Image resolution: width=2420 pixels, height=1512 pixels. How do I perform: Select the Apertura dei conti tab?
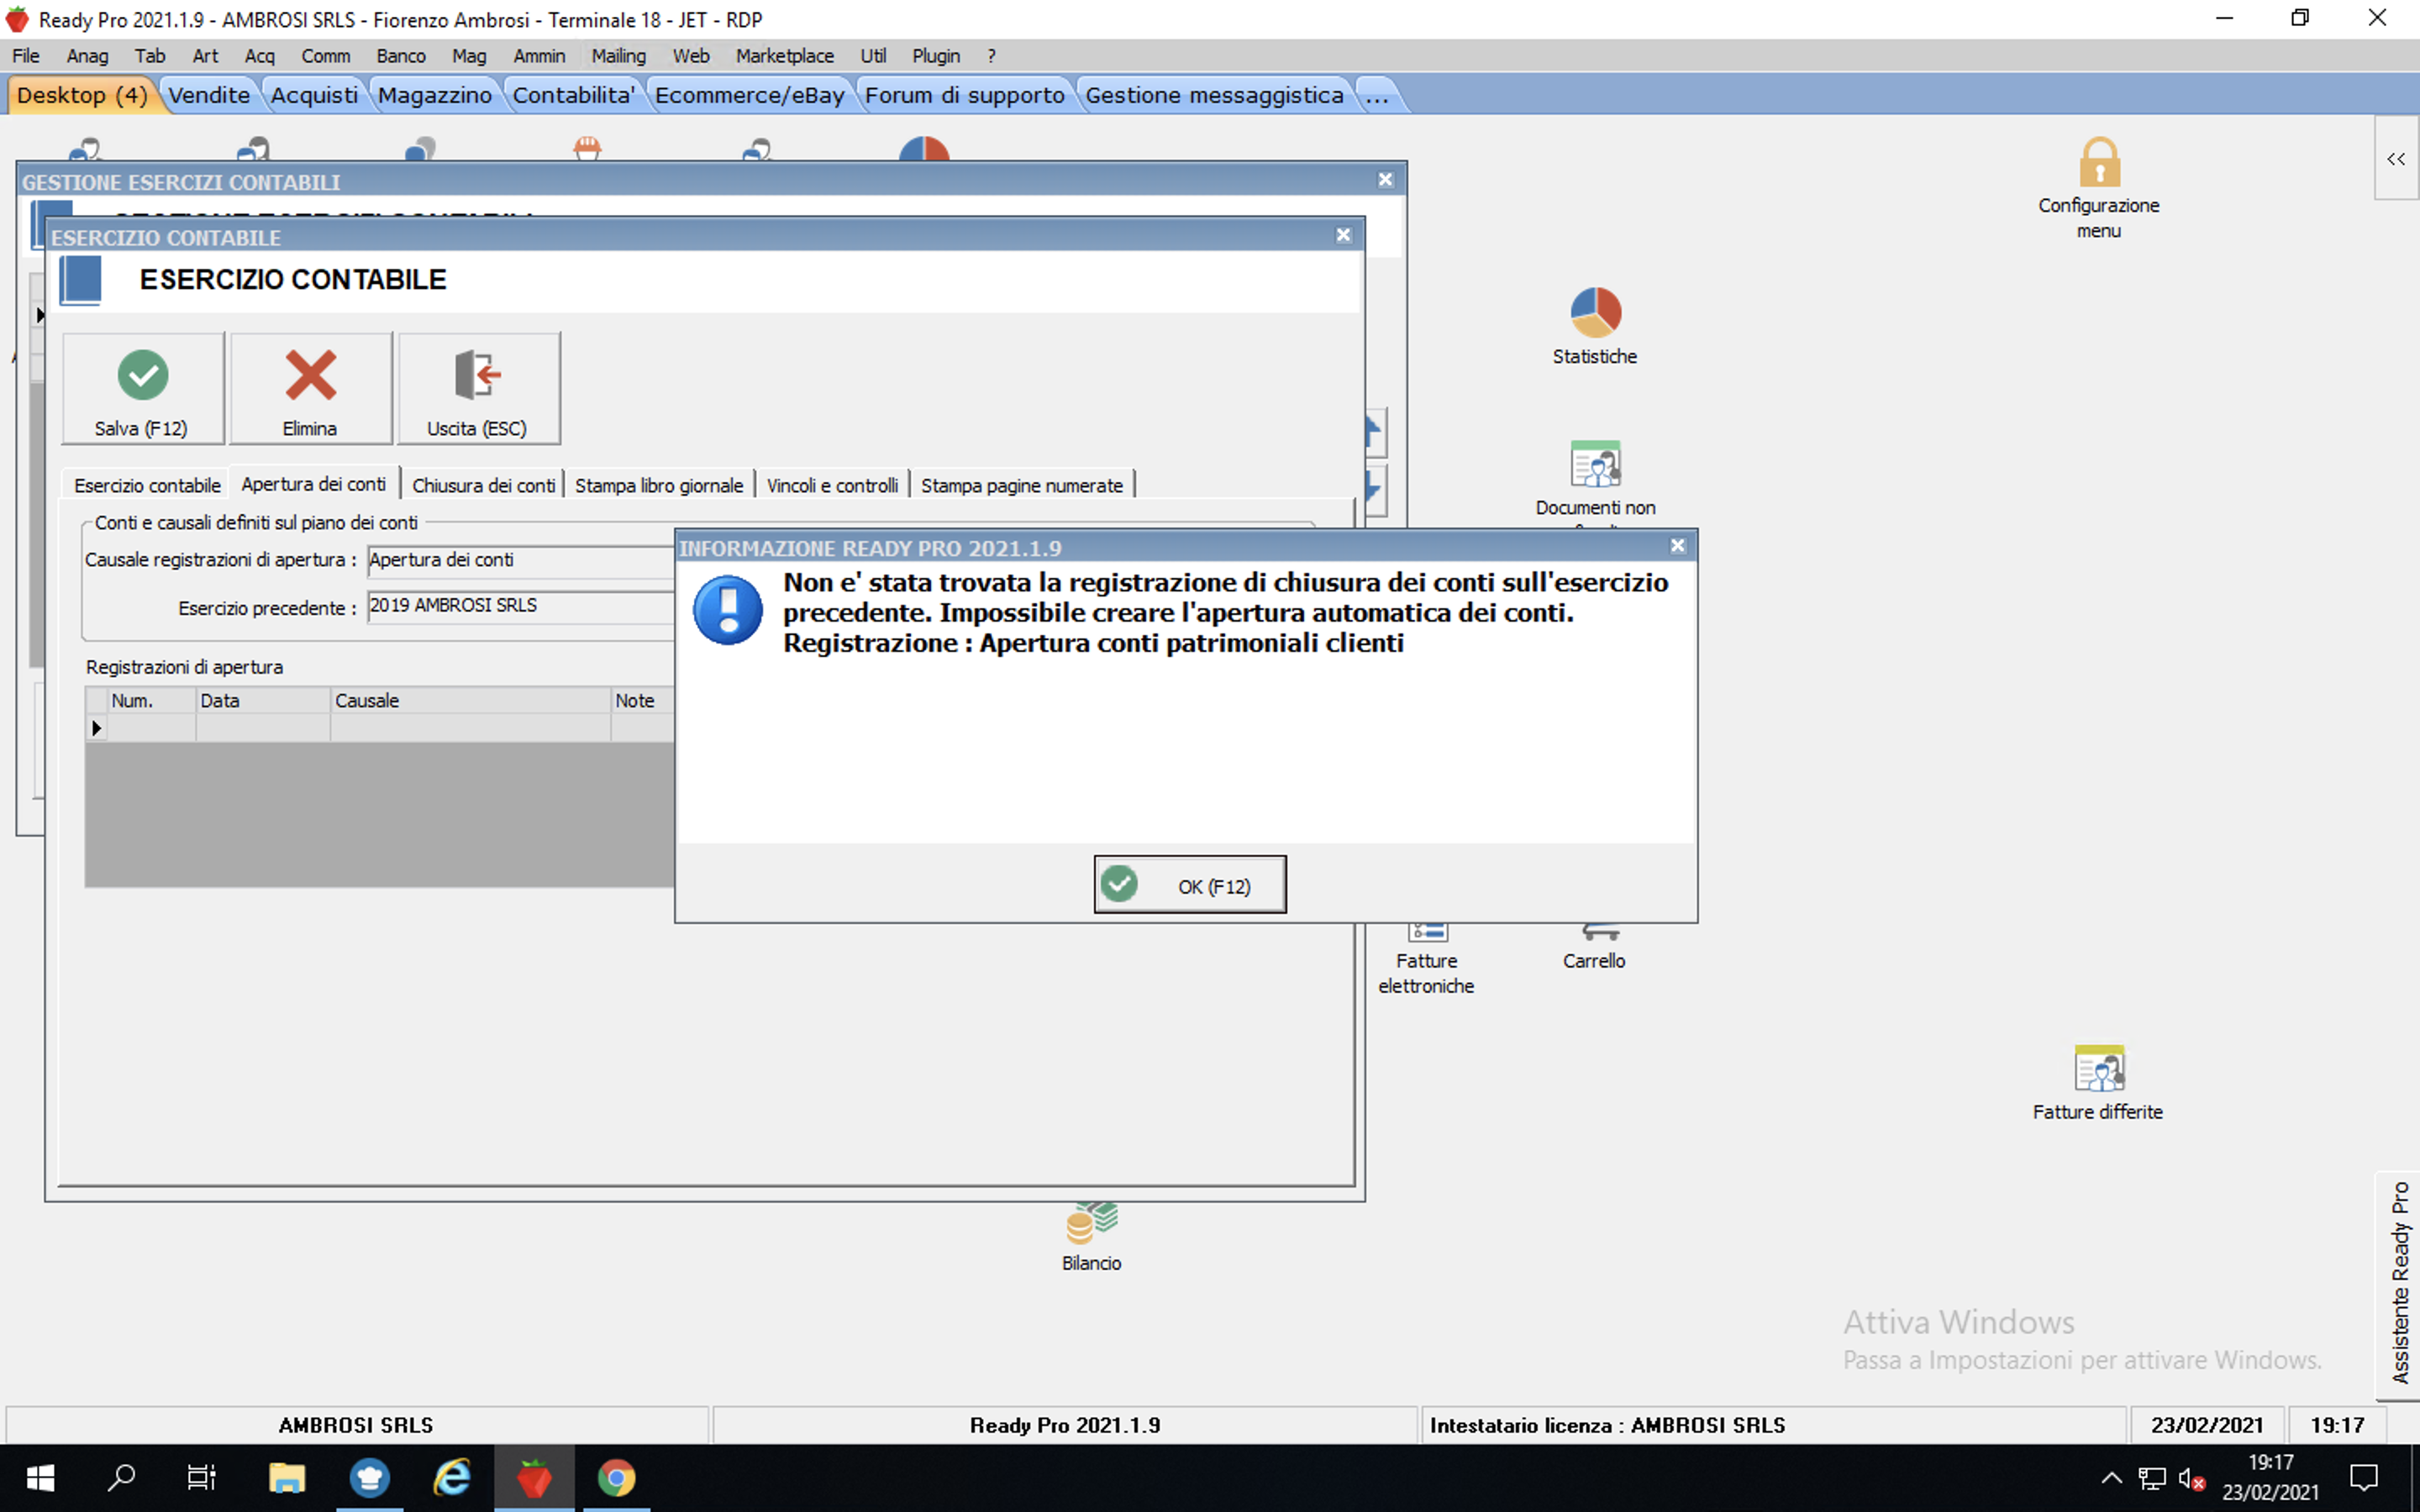pyautogui.click(x=314, y=484)
